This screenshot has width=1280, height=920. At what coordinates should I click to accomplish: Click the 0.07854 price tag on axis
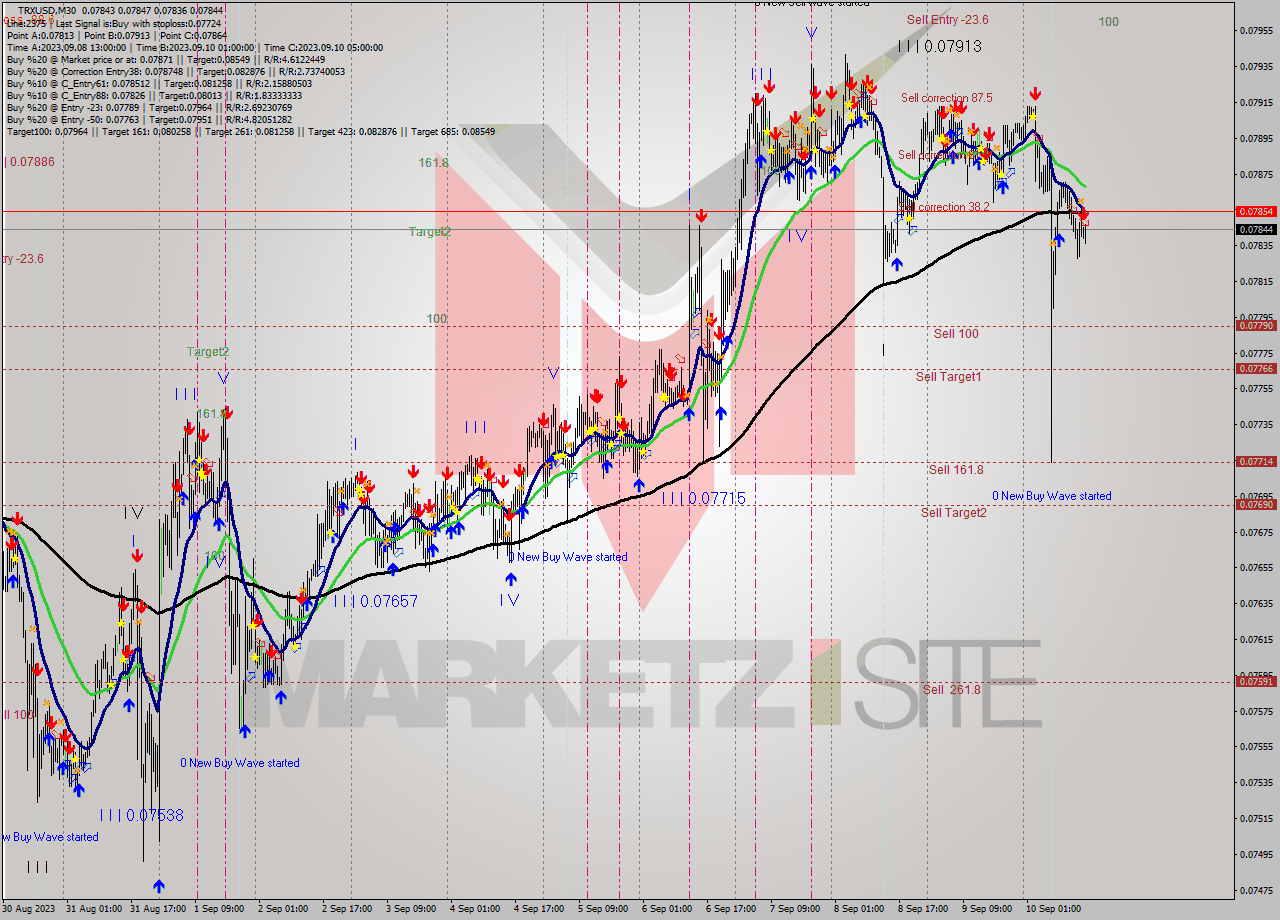(1256, 212)
